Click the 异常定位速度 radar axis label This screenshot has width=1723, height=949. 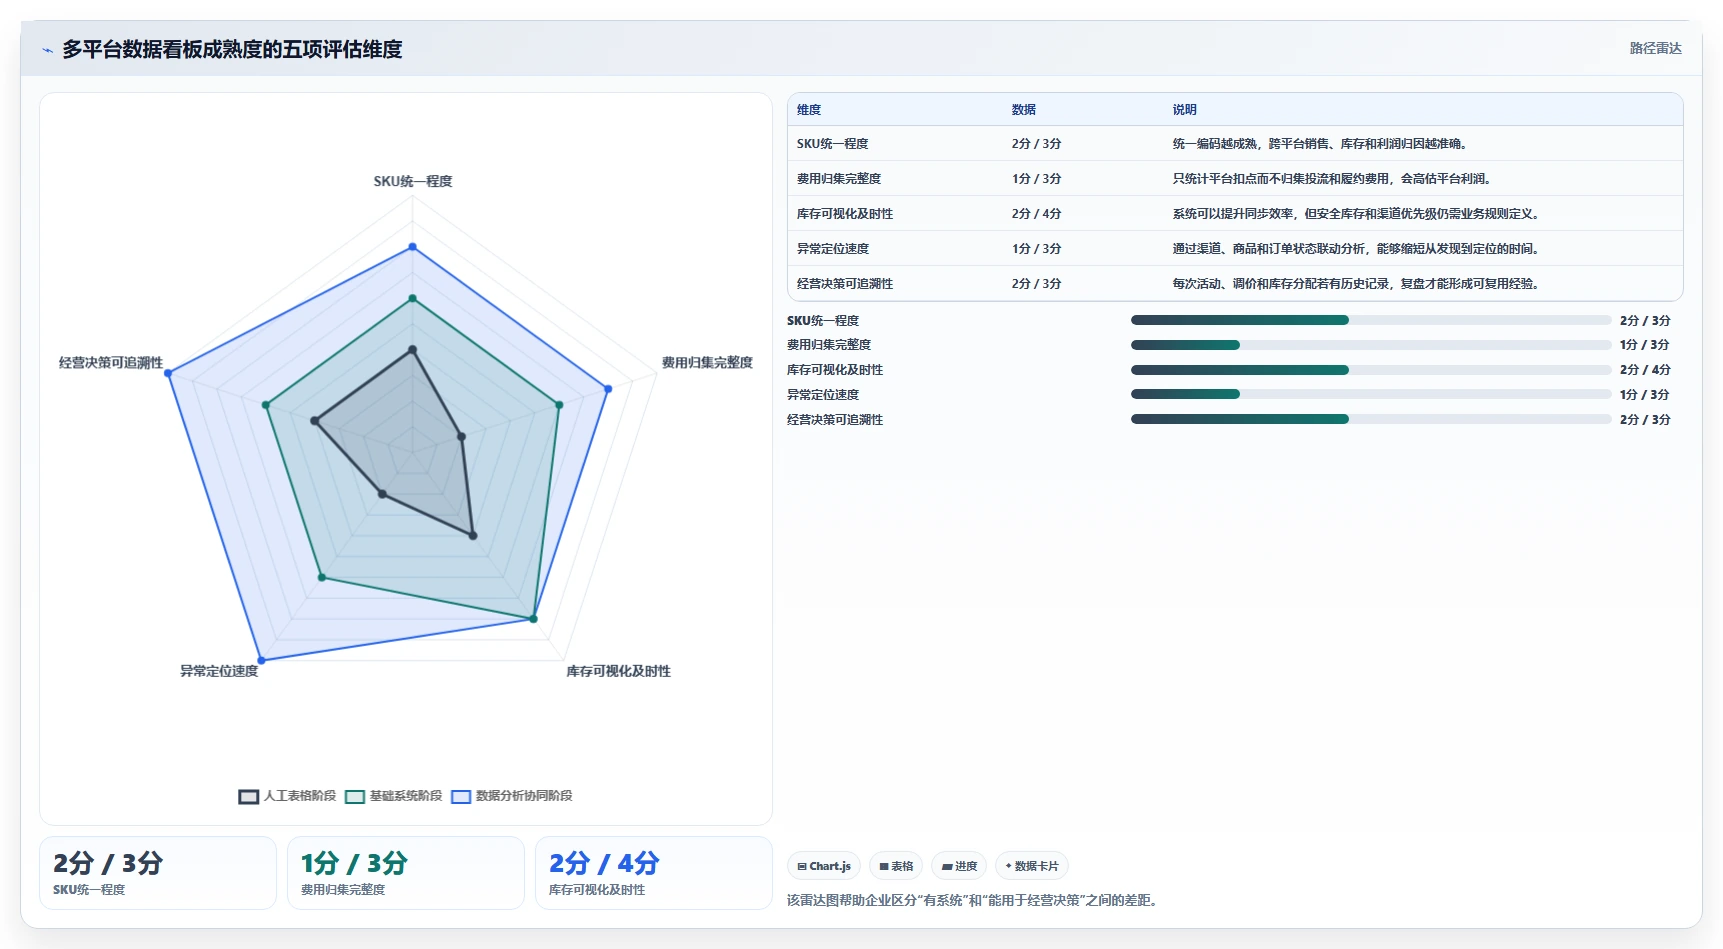[219, 671]
